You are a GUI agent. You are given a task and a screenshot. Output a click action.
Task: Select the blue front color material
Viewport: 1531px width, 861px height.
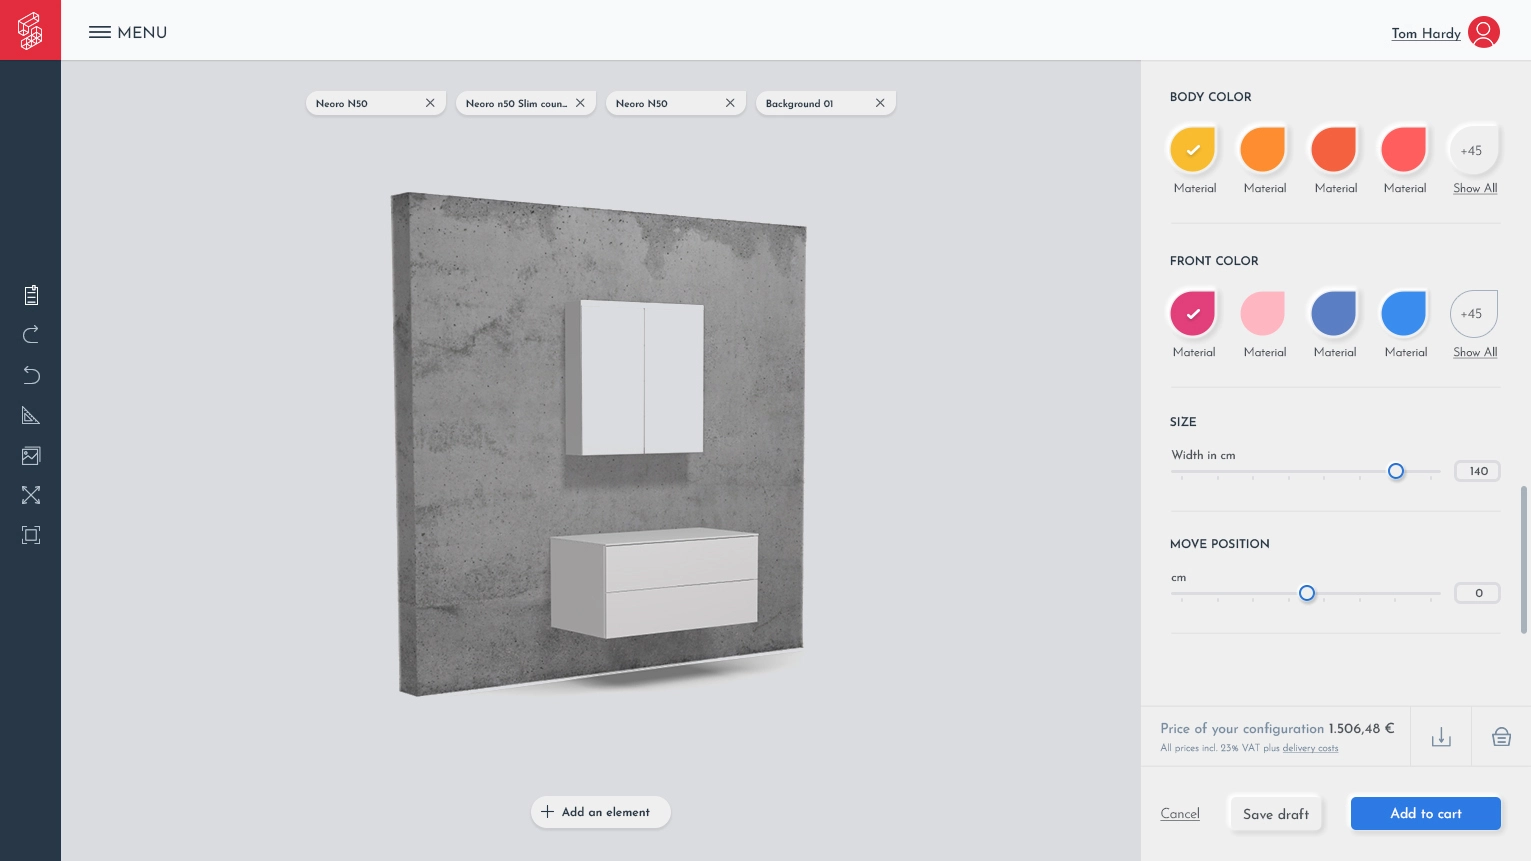1404,313
